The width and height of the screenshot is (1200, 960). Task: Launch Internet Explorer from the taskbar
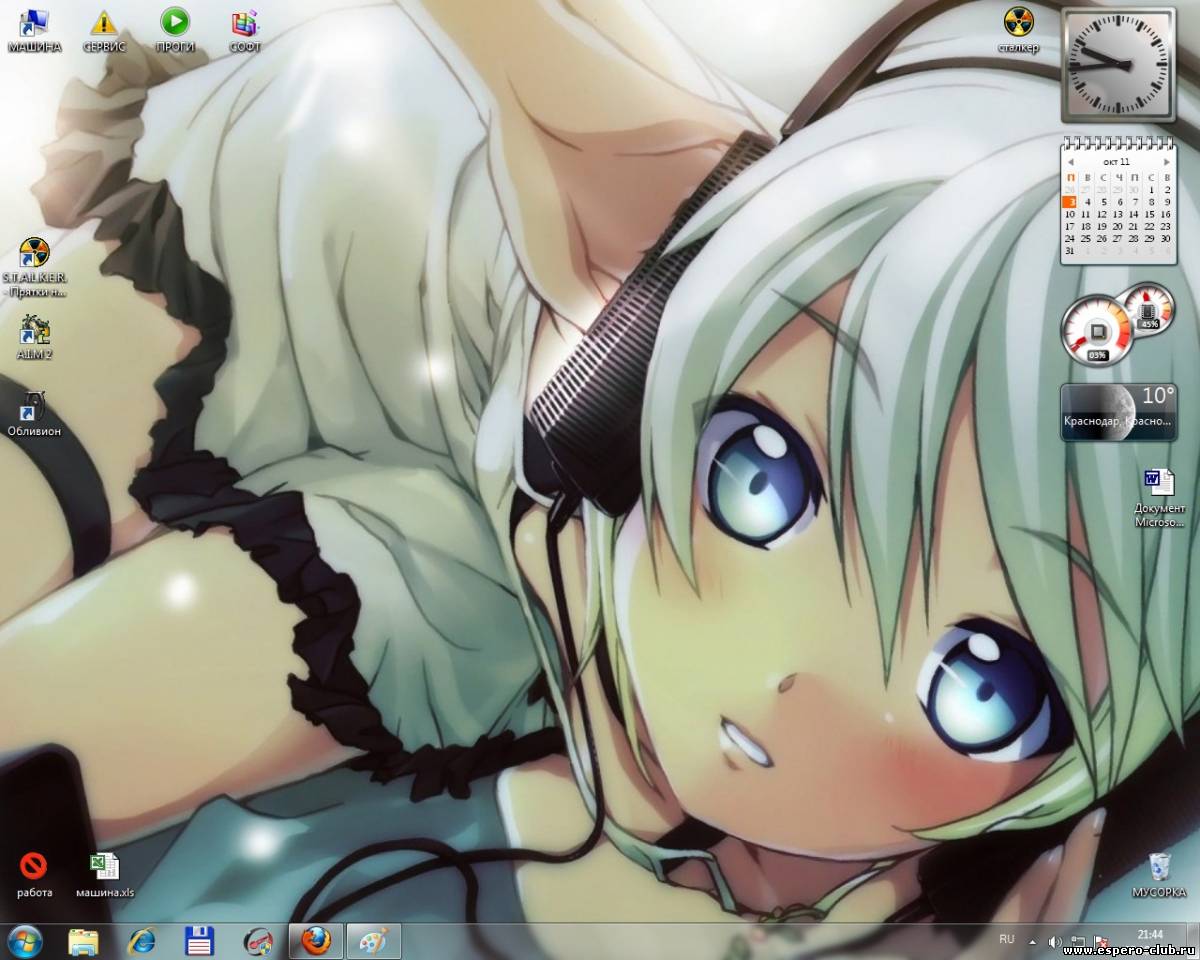(x=142, y=941)
